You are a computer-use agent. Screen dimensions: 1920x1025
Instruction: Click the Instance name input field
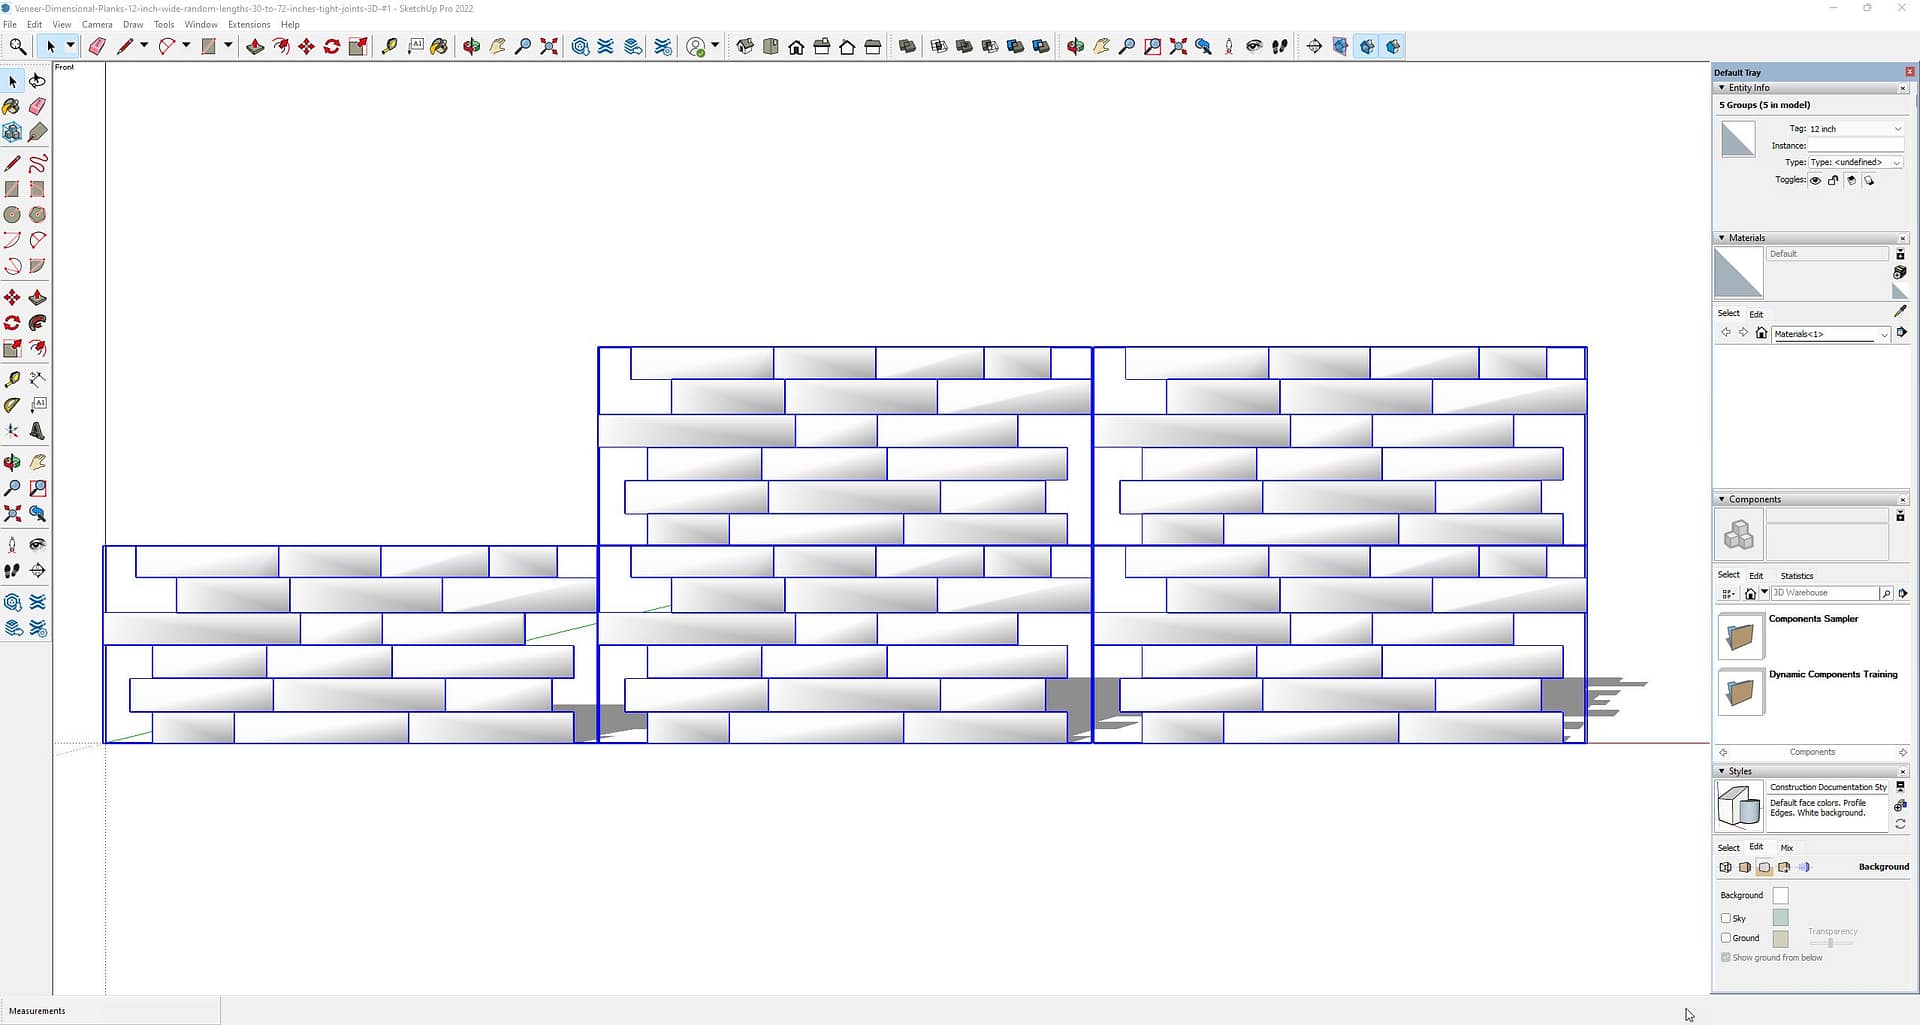tap(1855, 146)
